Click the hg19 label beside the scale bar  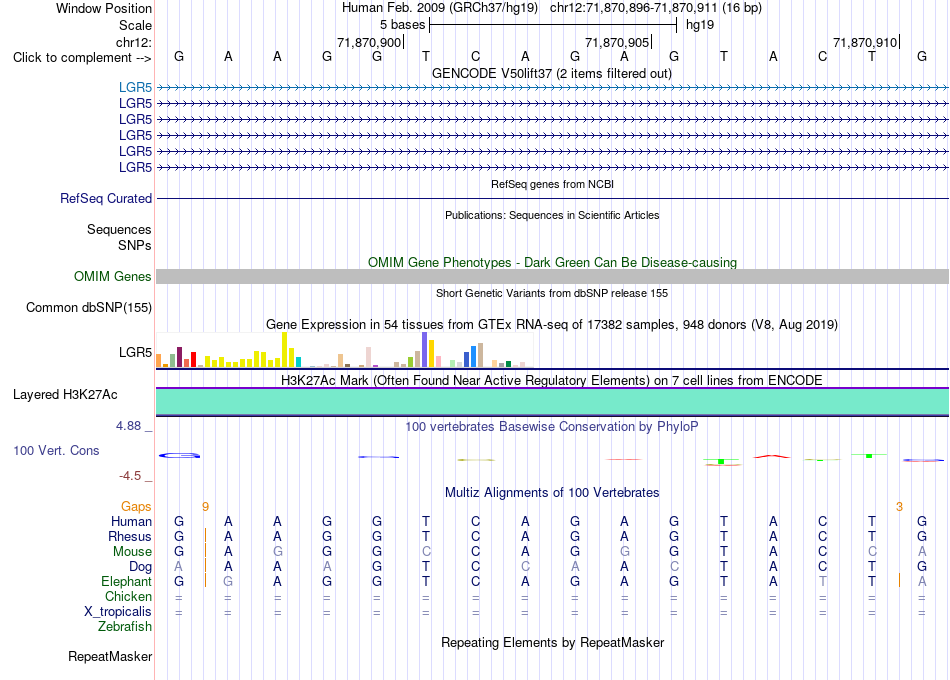tap(700, 25)
